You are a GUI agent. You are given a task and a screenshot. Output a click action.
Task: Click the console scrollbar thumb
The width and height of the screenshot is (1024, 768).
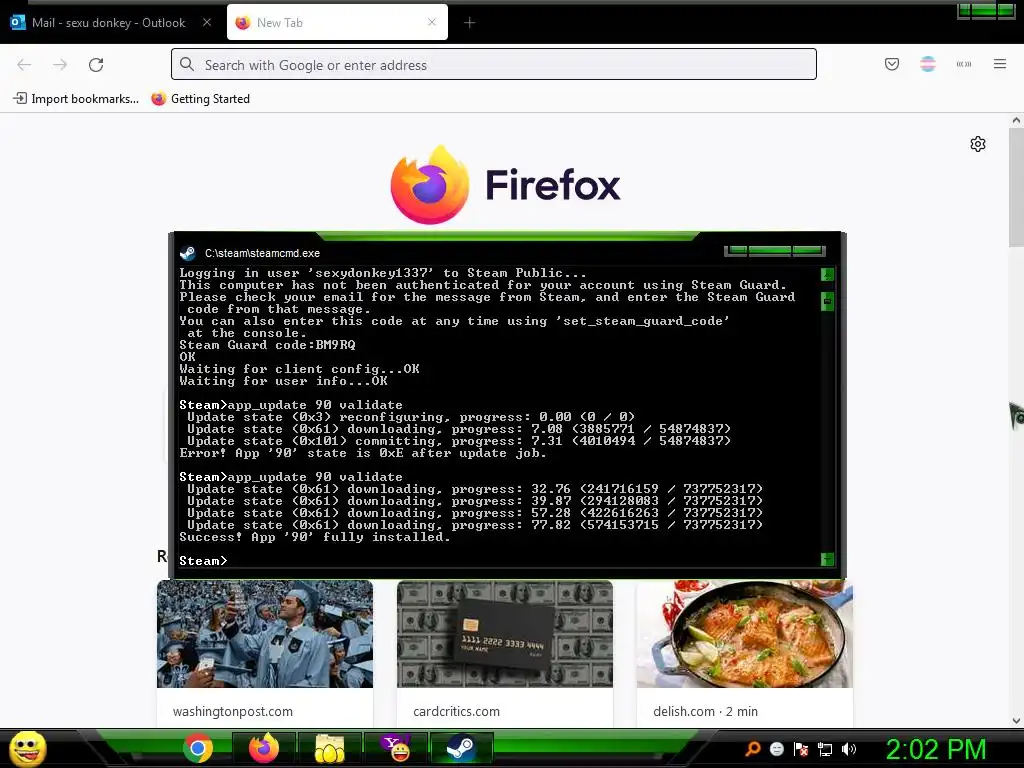(x=827, y=301)
